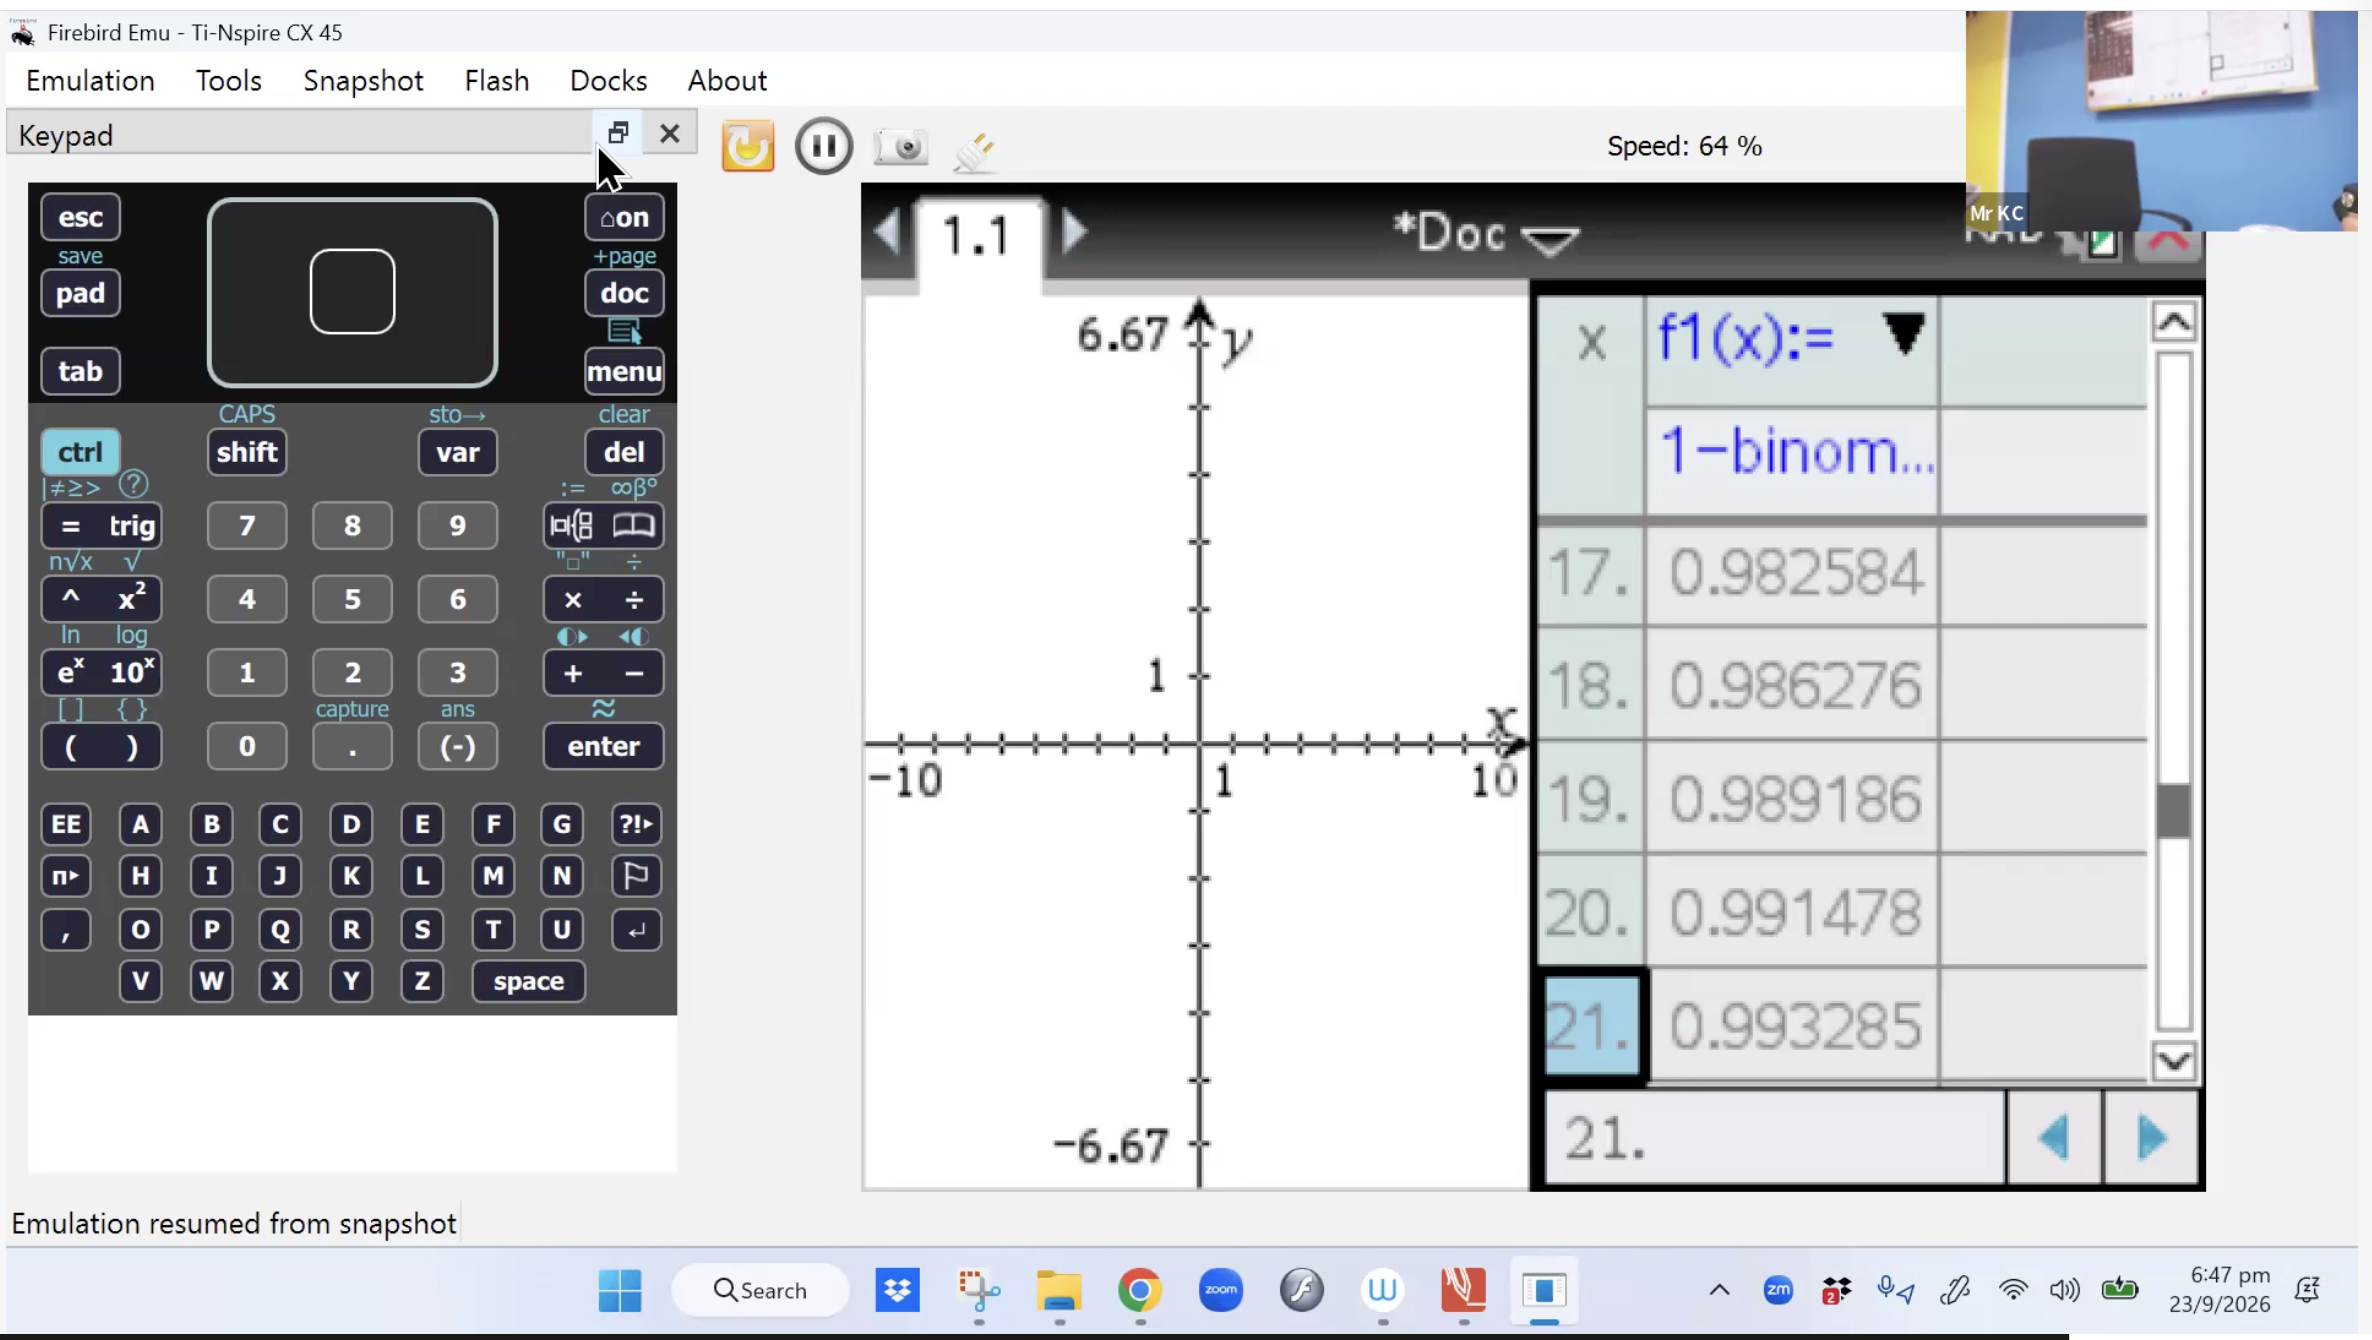
Task: Toggle the shift modifier key
Action: click(247, 452)
